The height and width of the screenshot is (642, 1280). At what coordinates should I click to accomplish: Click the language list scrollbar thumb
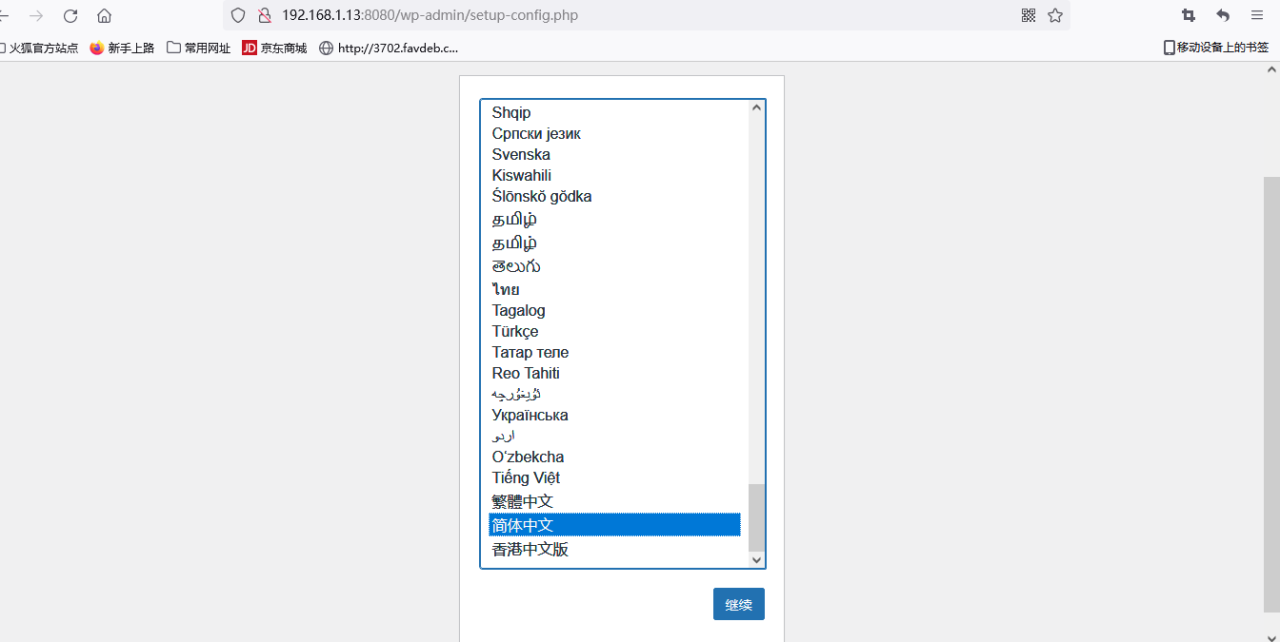click(757, 518)
